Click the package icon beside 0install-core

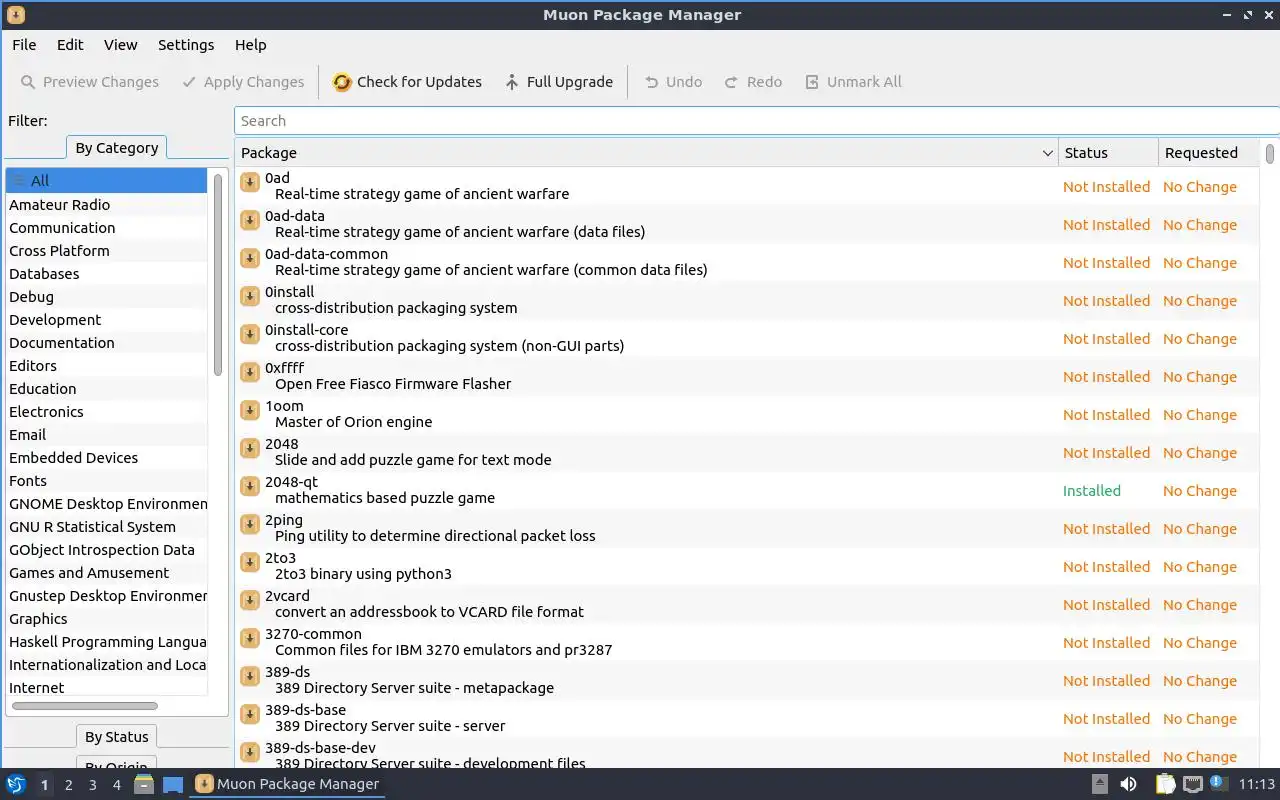(x=250, y=334)
